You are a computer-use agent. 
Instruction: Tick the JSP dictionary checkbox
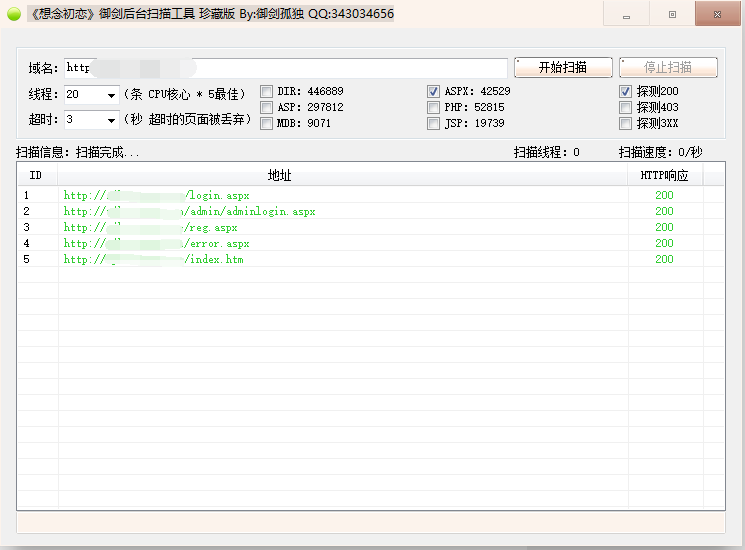434,124
